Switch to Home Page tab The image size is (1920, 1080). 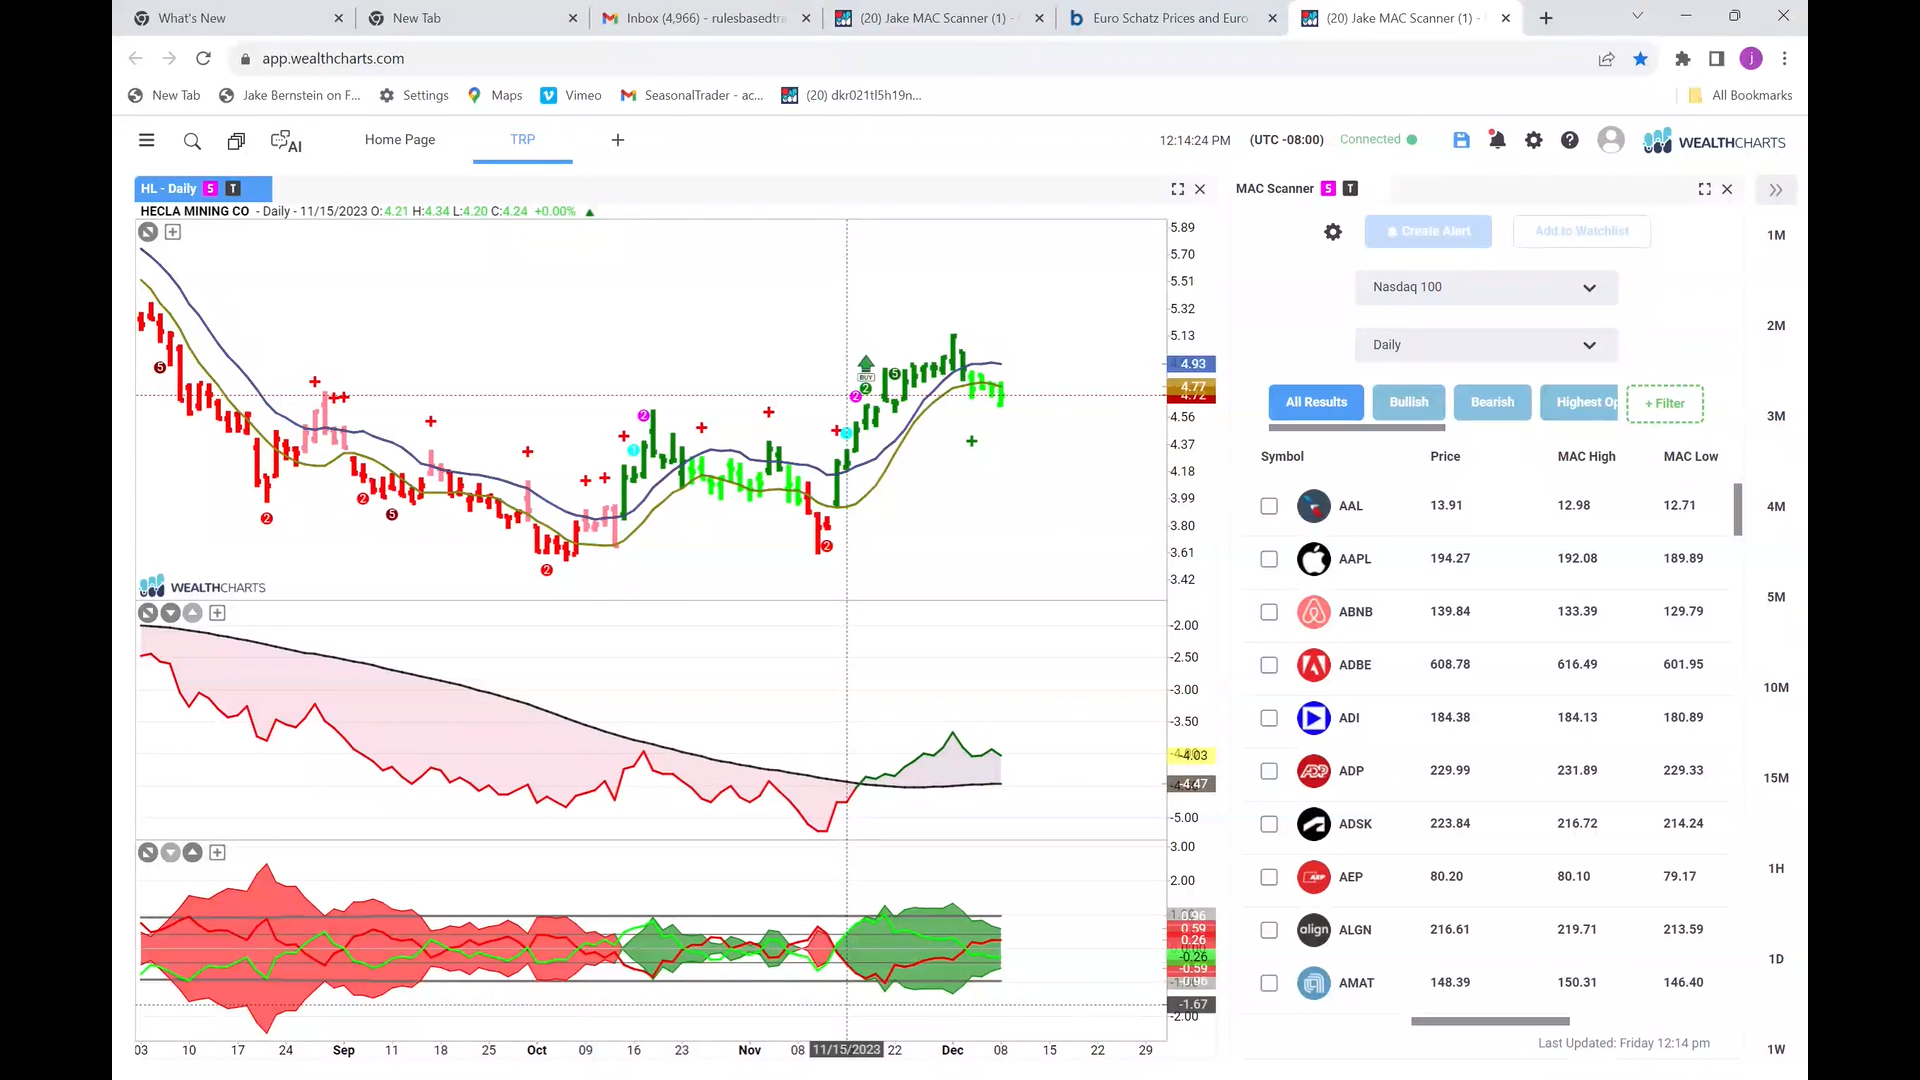400,140
